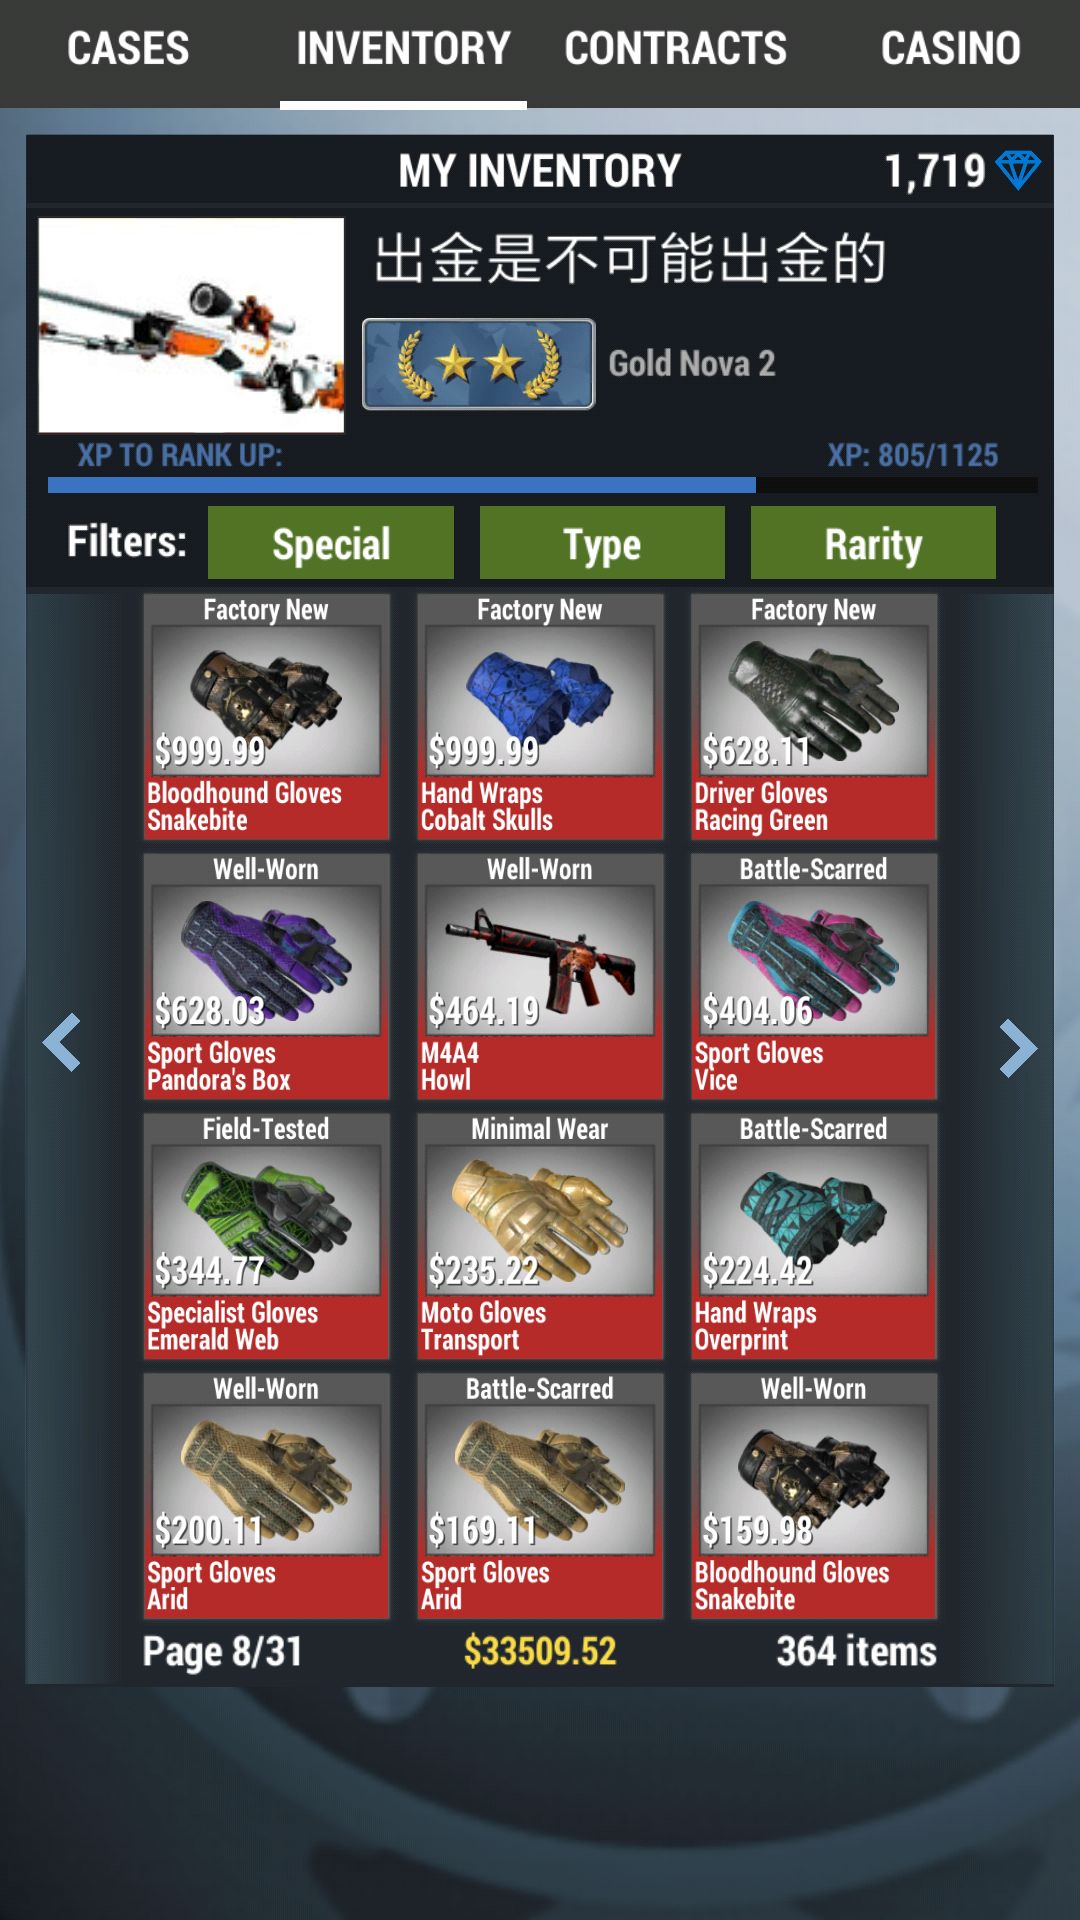Select the Hand Wraps Overprint item

point(814,1236)
